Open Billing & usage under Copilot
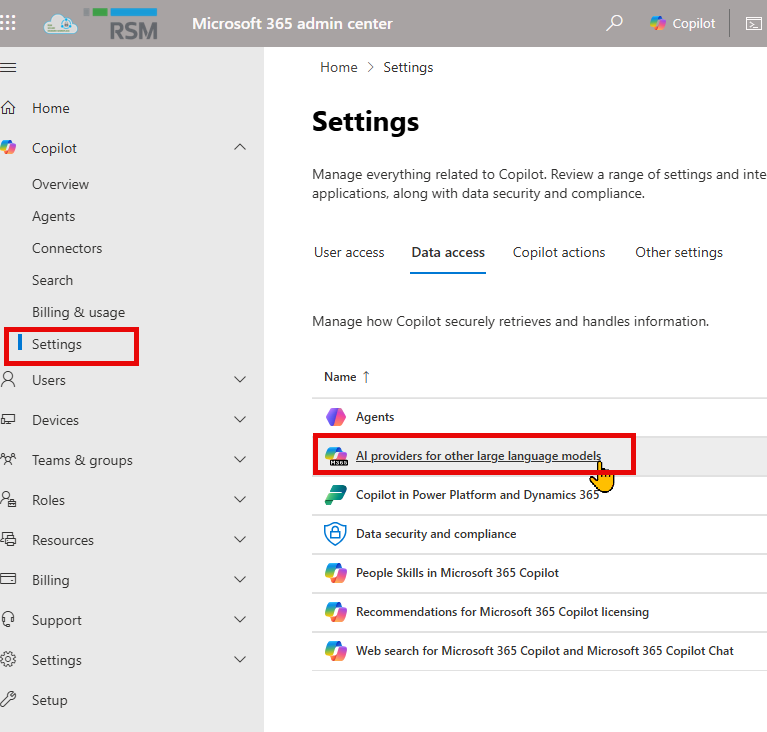The image size is (767, 732). 78,312
